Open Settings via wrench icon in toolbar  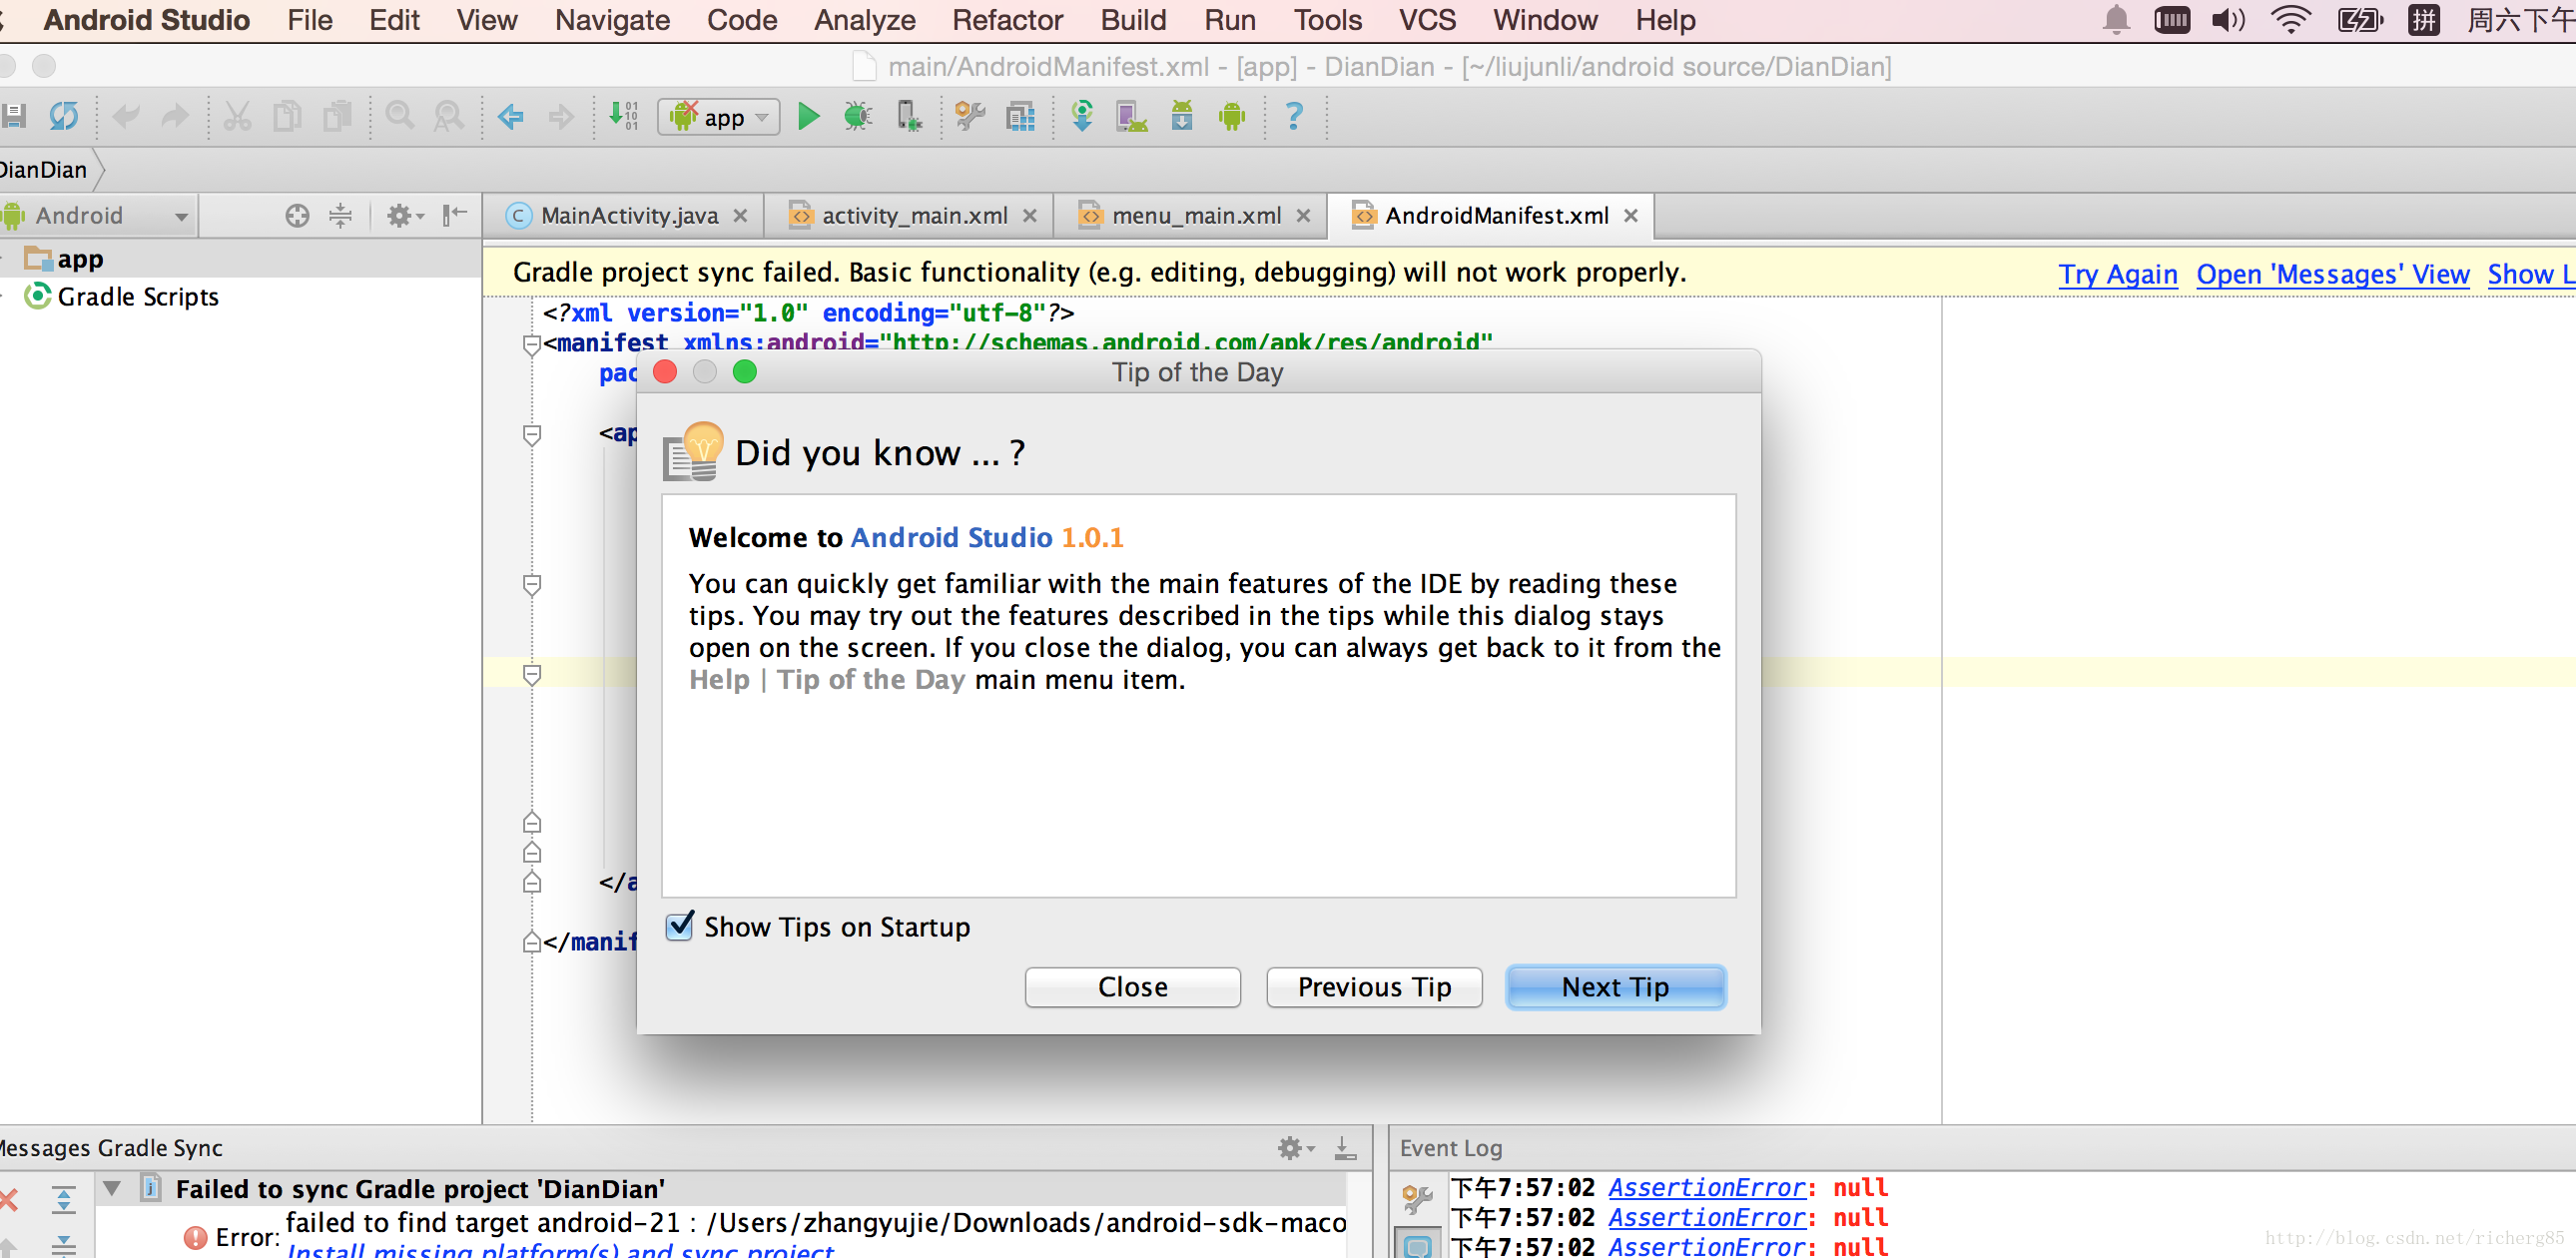tap(970, 116)
